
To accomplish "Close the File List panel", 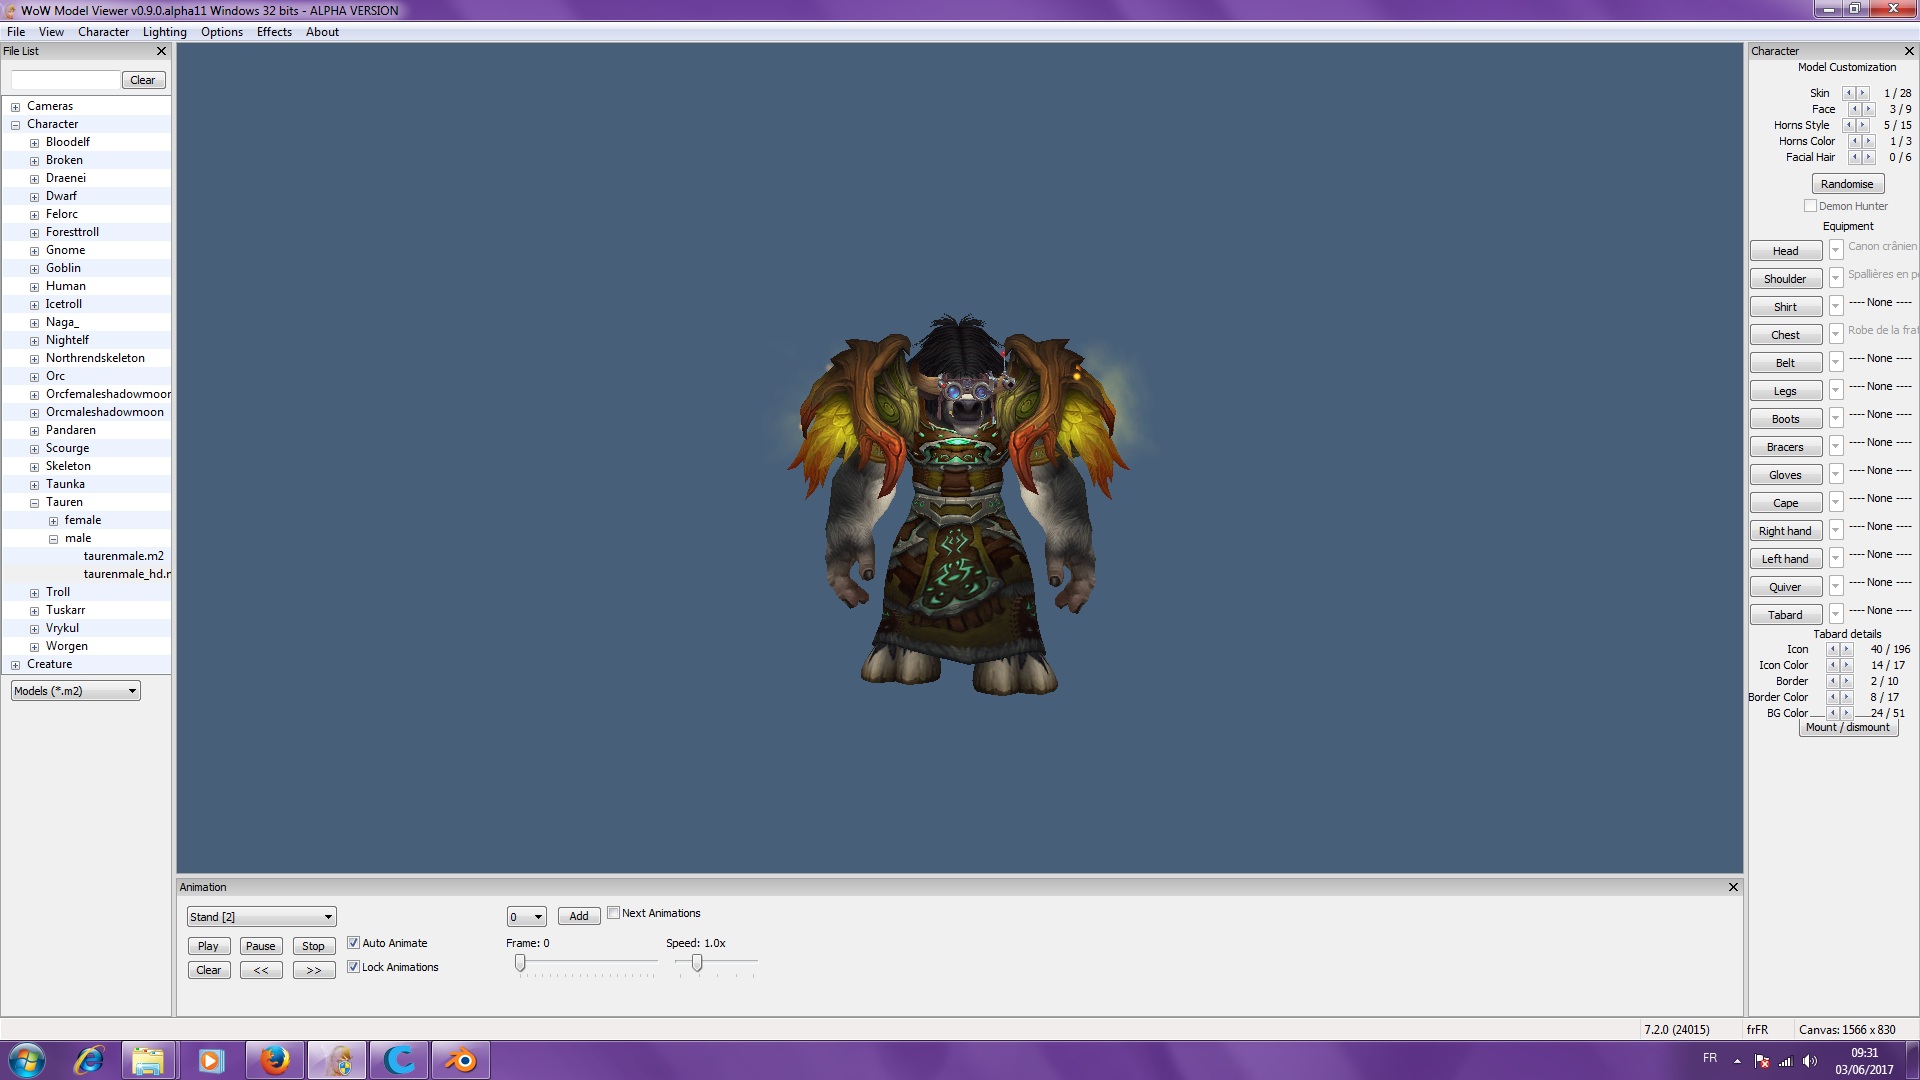I will (161, 51).
